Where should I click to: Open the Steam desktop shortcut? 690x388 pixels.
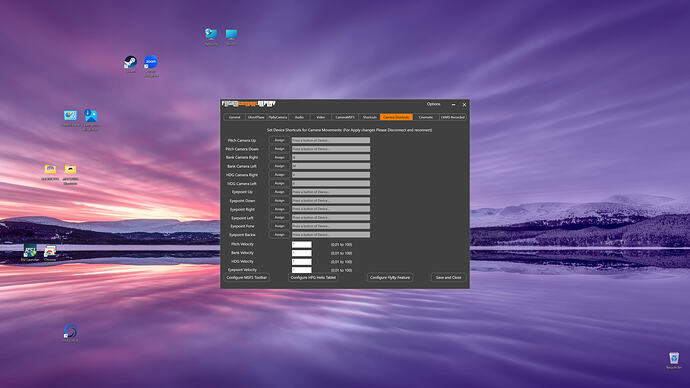pos(130,62)
